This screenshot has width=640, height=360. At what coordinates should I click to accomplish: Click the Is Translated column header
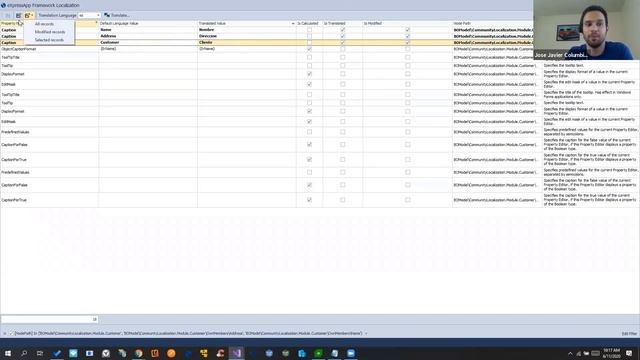pos(342,24)
